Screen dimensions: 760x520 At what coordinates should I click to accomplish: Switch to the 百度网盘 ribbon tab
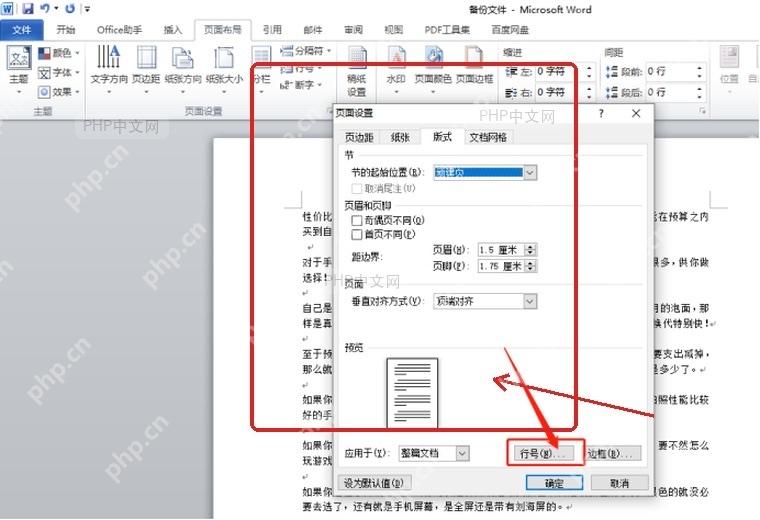(x=510, y=30)
